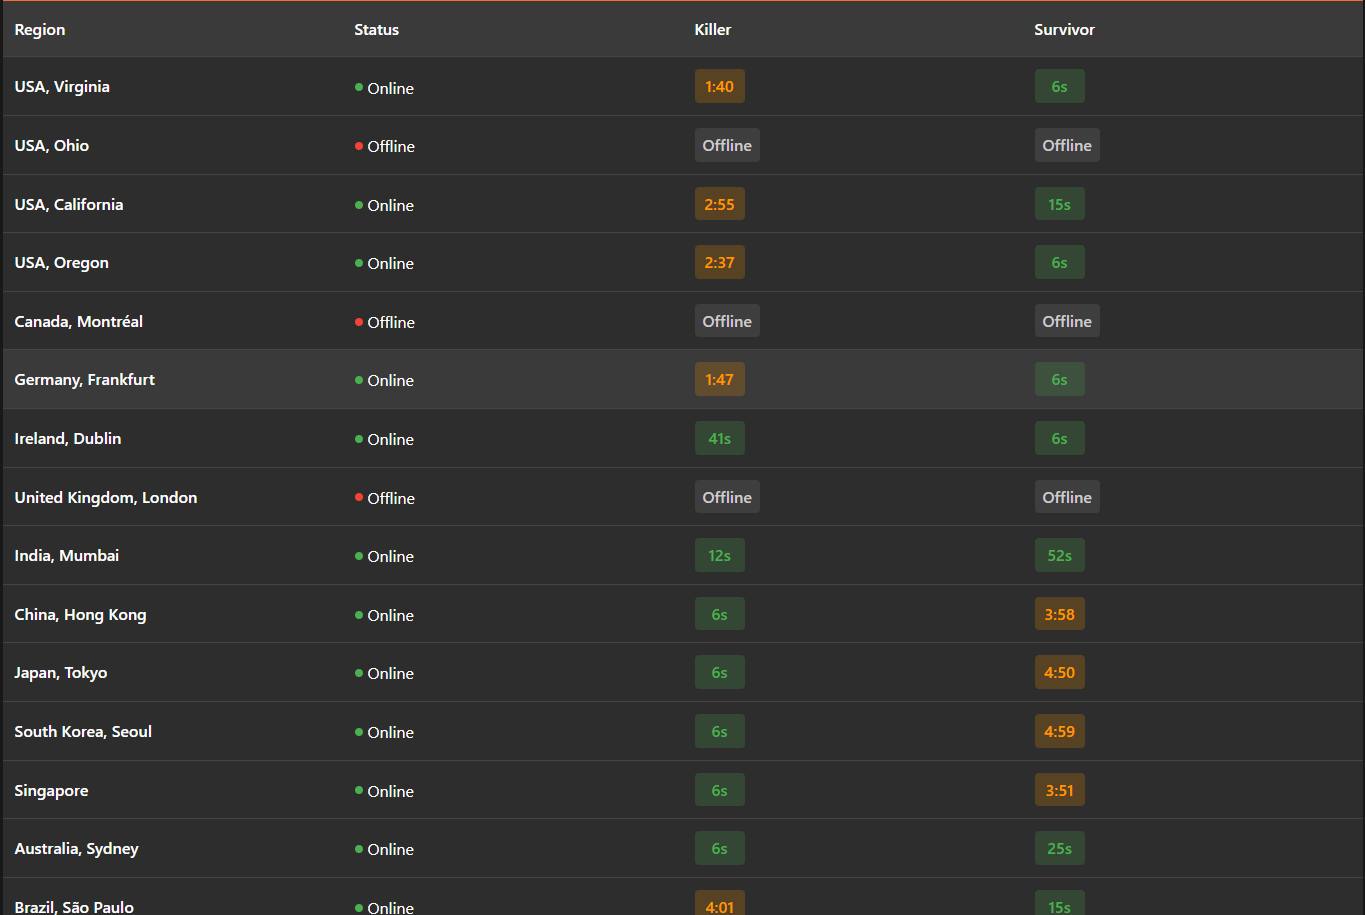Click the 2:55 killer badge for California
The height and width of the screenshot is (915, 1365).
pos(720,204)
